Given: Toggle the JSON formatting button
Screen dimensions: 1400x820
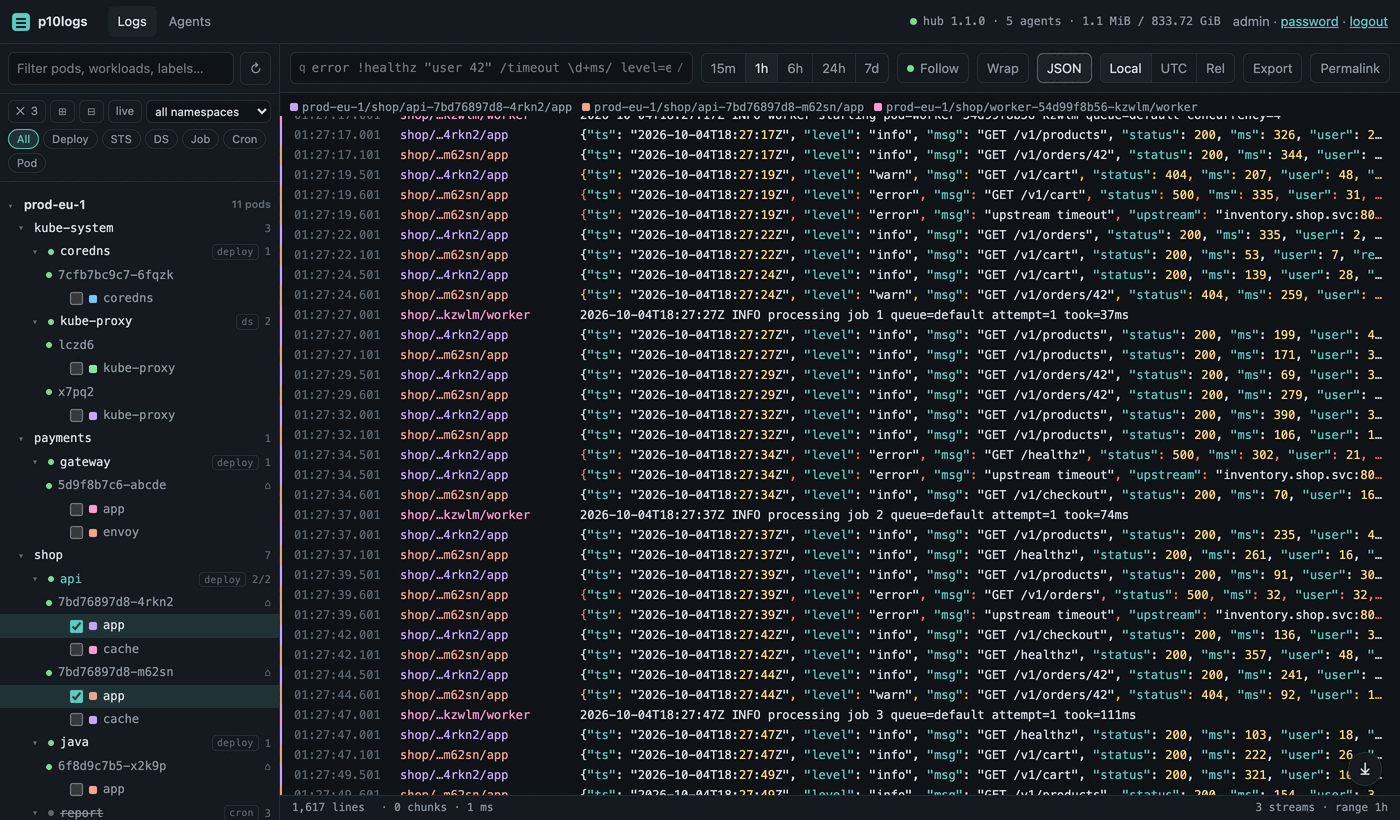Looking at the screenshot, I should [1064, 68].
